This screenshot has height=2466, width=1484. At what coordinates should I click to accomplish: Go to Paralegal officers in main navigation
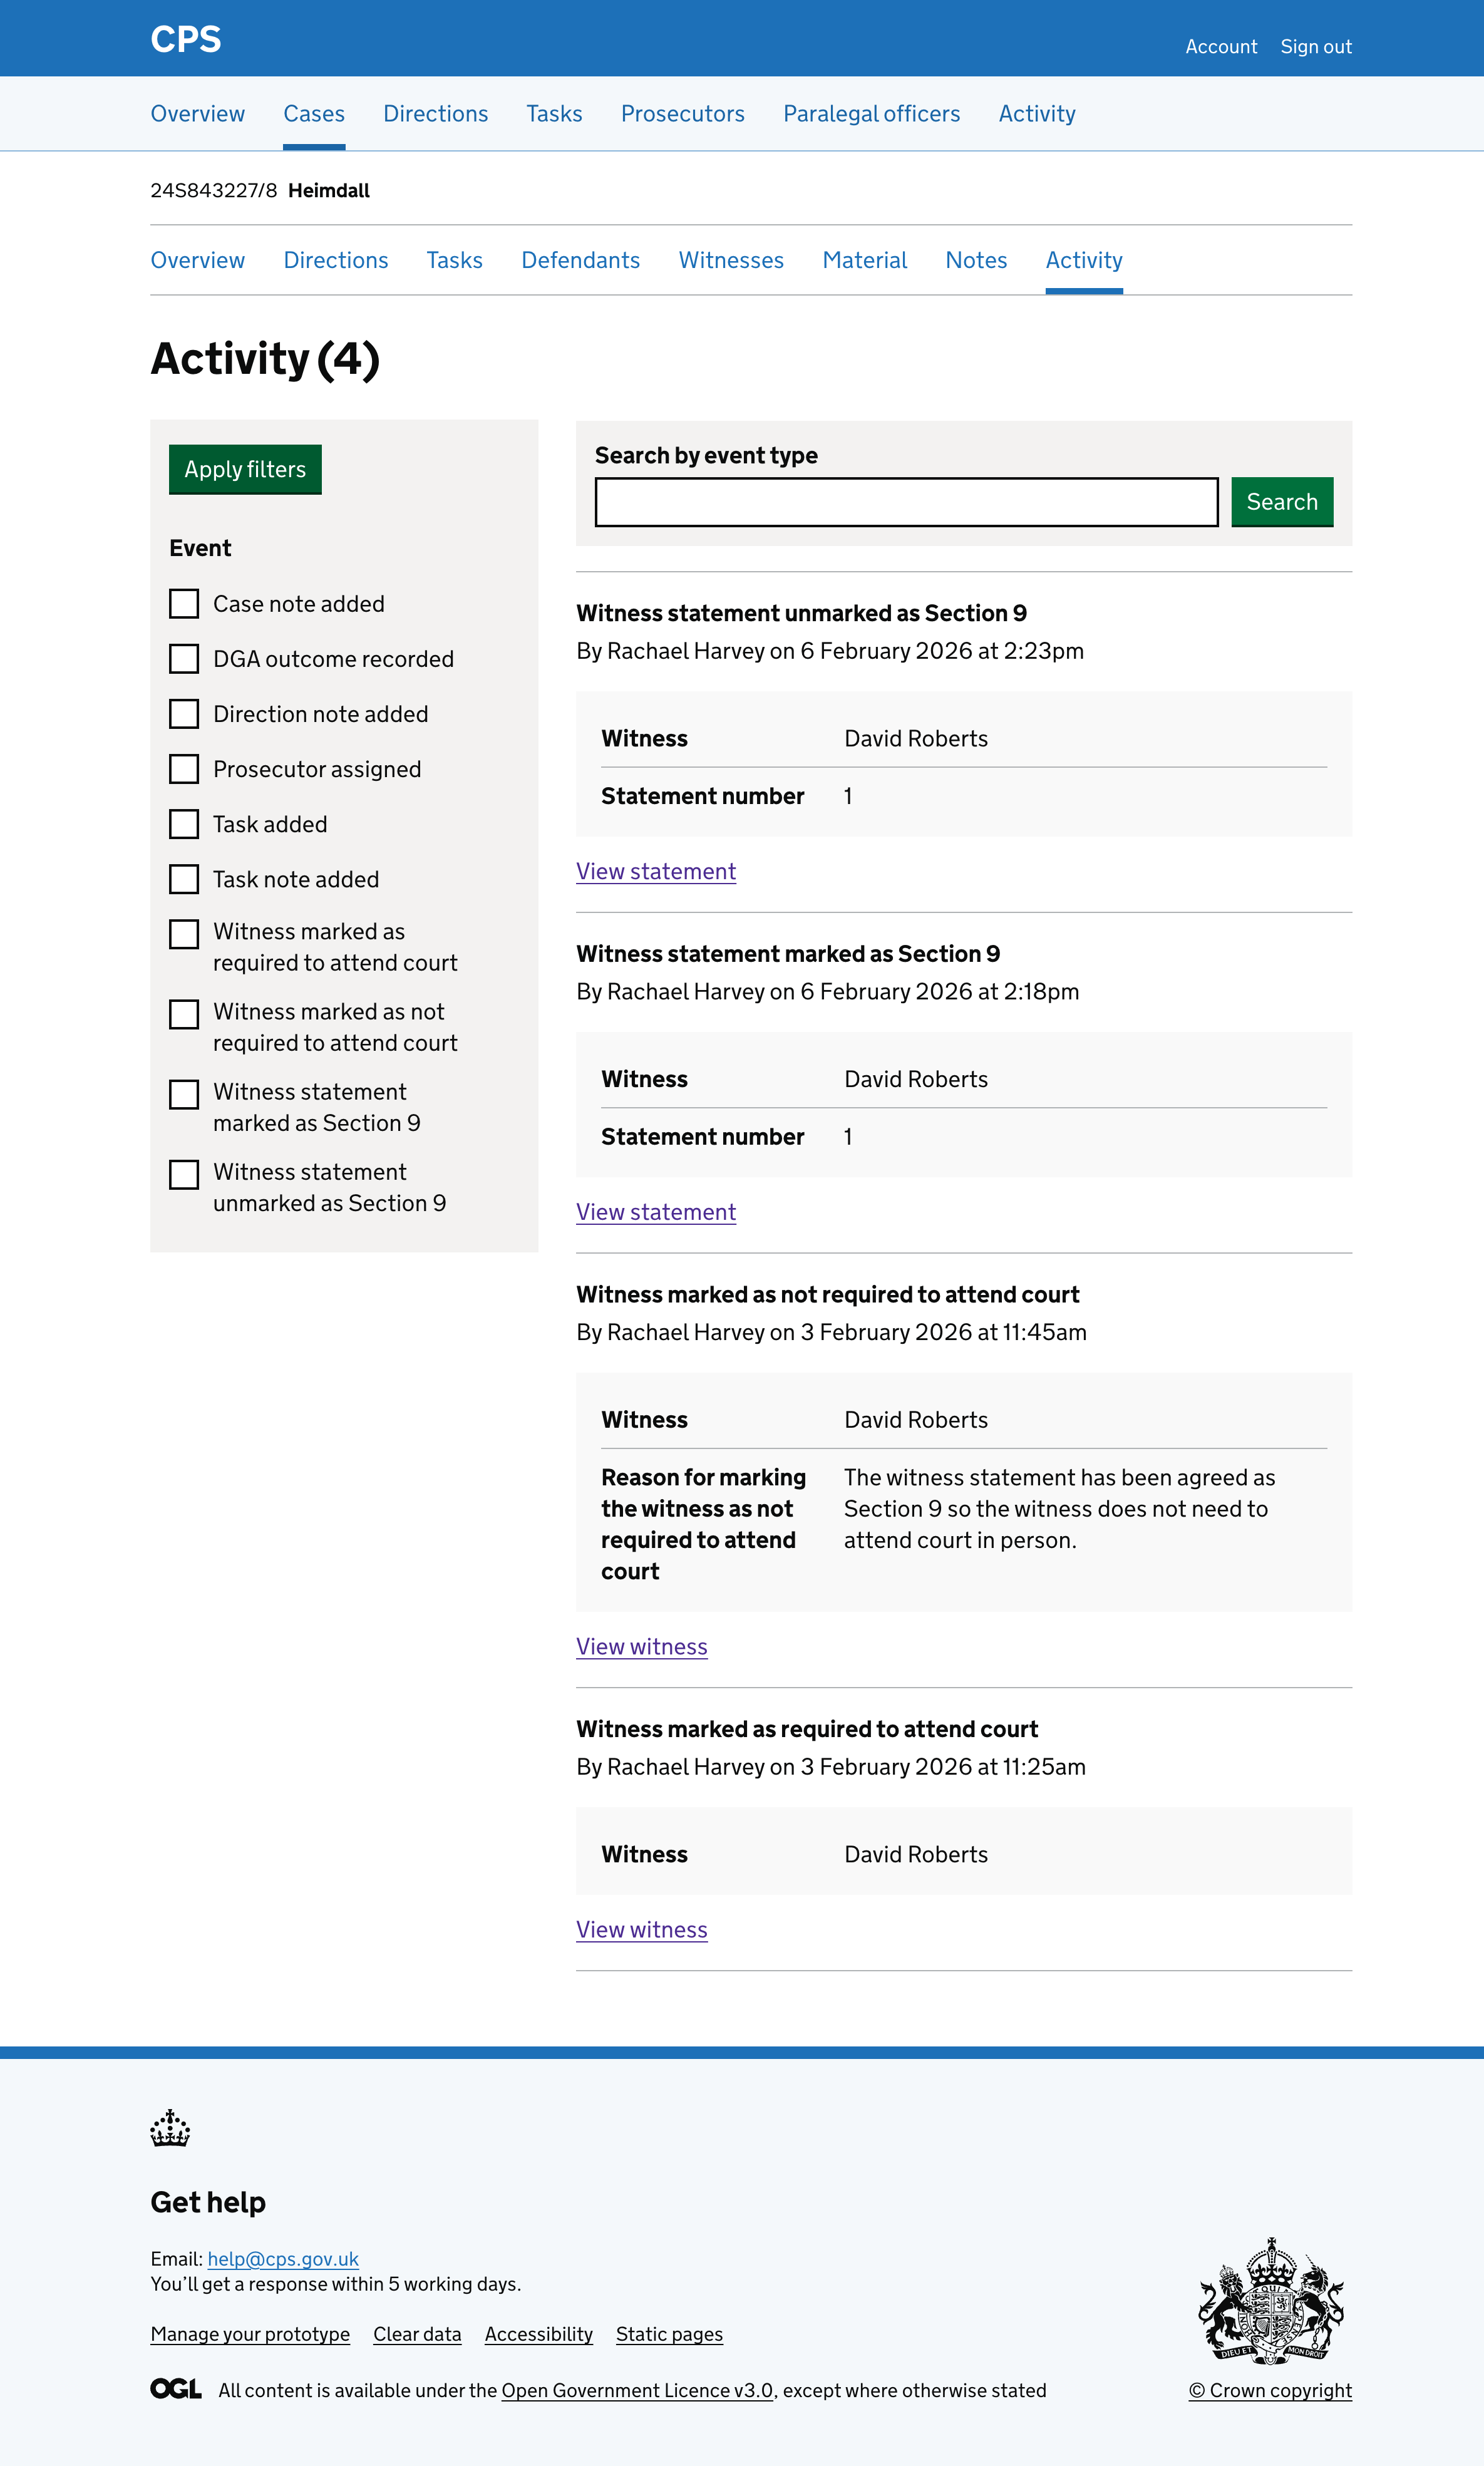point(871,114)
